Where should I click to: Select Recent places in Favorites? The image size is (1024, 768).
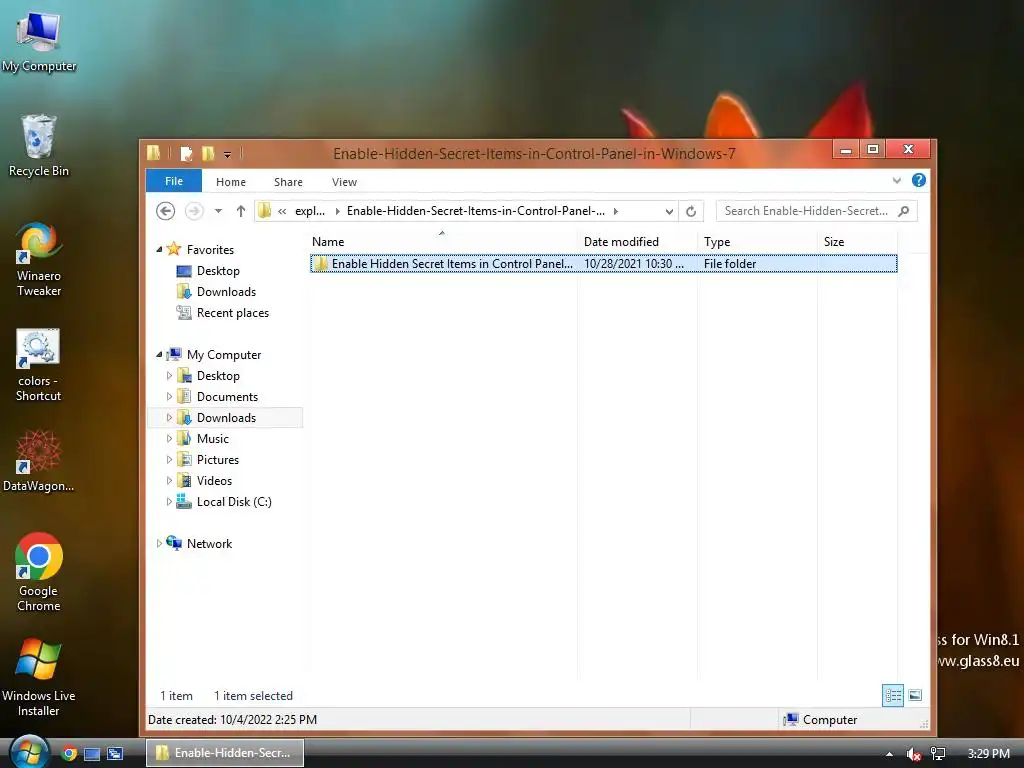click(x=232, y=313)
